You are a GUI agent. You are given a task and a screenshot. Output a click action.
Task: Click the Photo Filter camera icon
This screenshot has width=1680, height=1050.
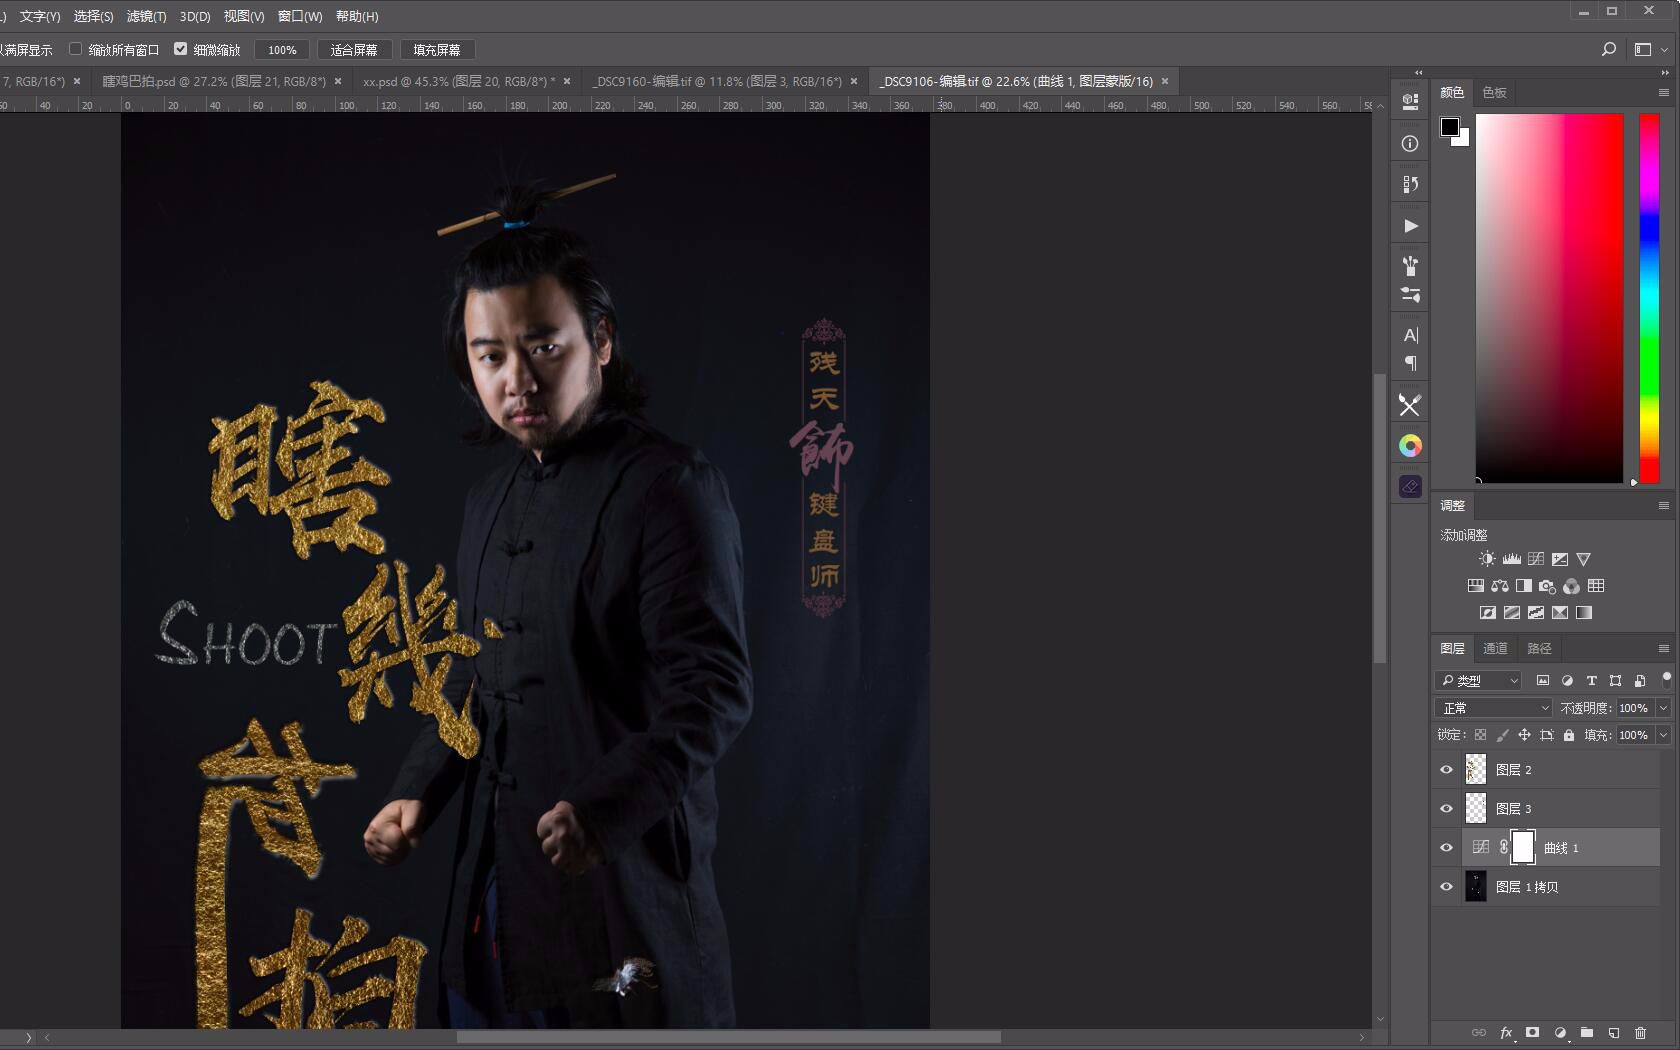pyautogui.click(x=1546, y=587)
